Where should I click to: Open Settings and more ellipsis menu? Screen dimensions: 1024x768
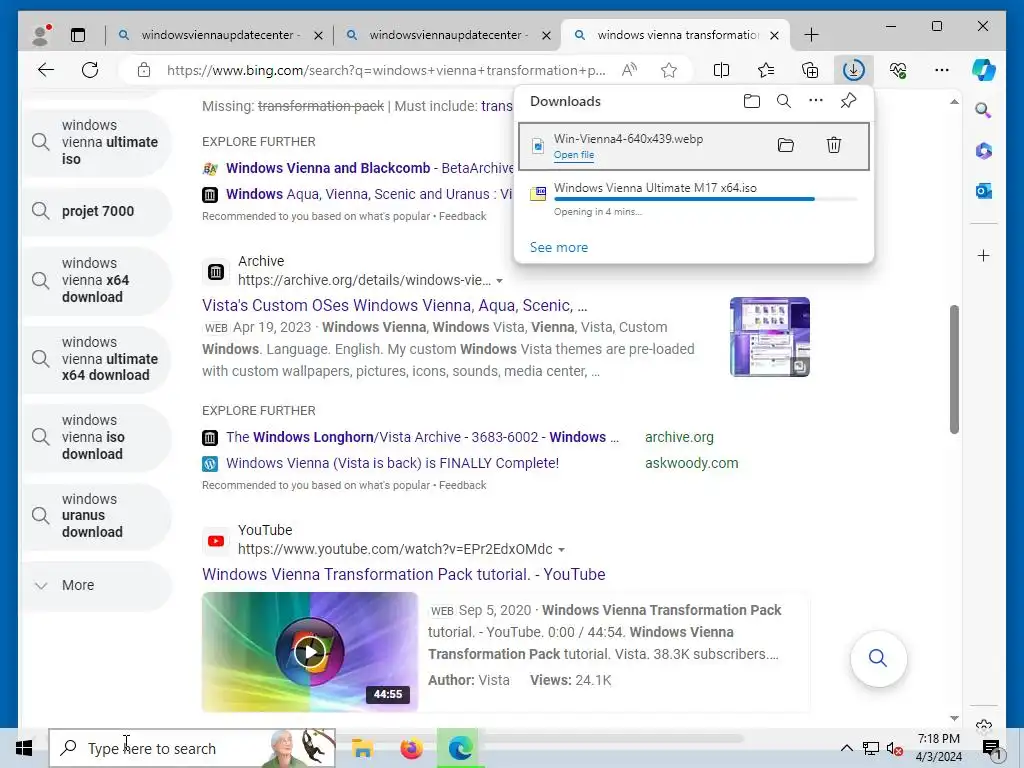[941, 70]
